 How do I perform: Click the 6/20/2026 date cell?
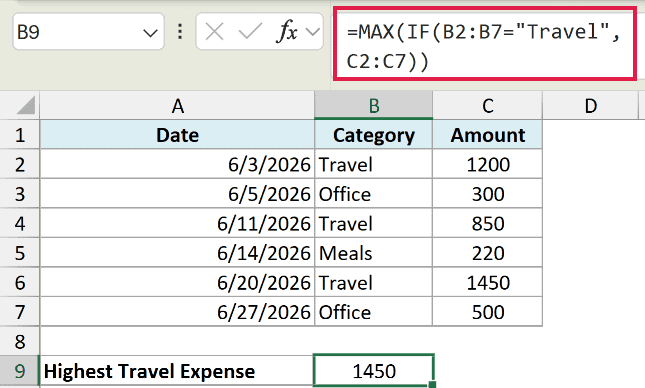(x=177, y=283)
